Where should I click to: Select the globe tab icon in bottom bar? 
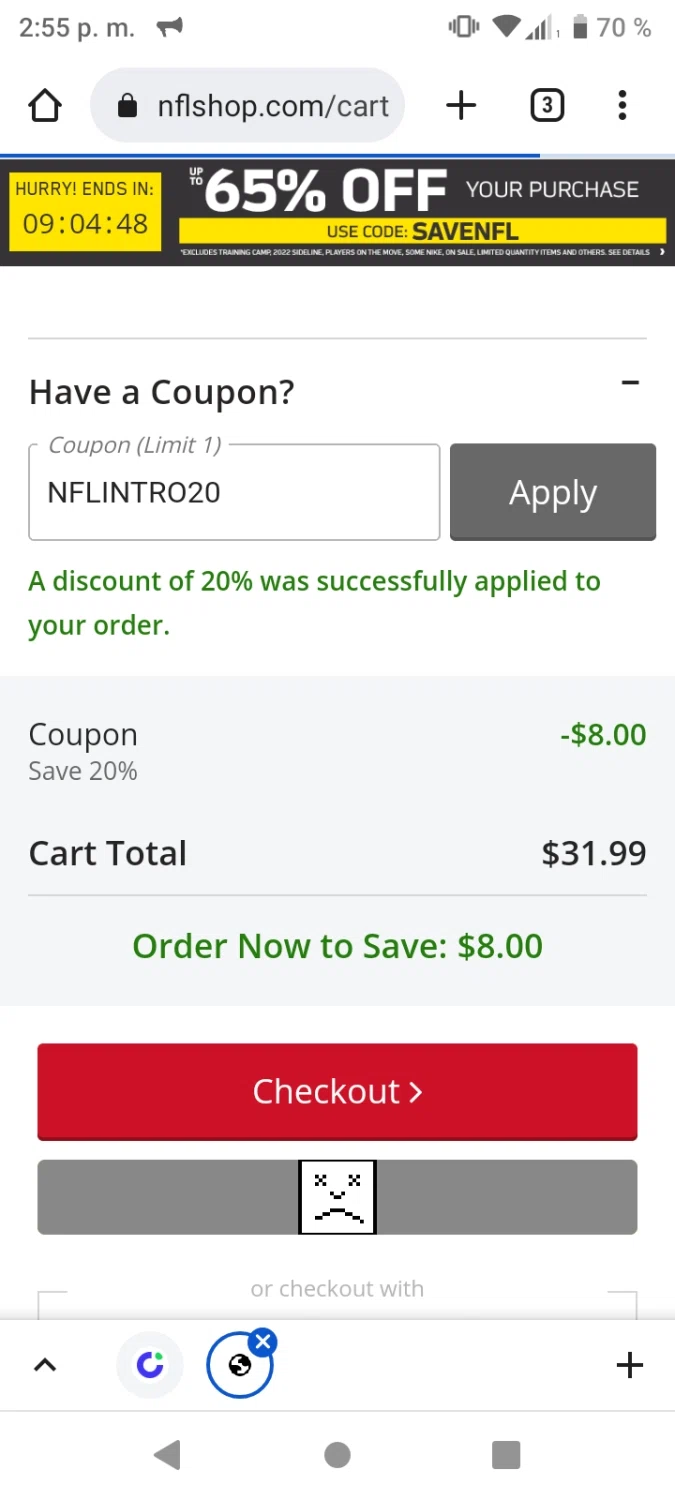[239, 1367]
